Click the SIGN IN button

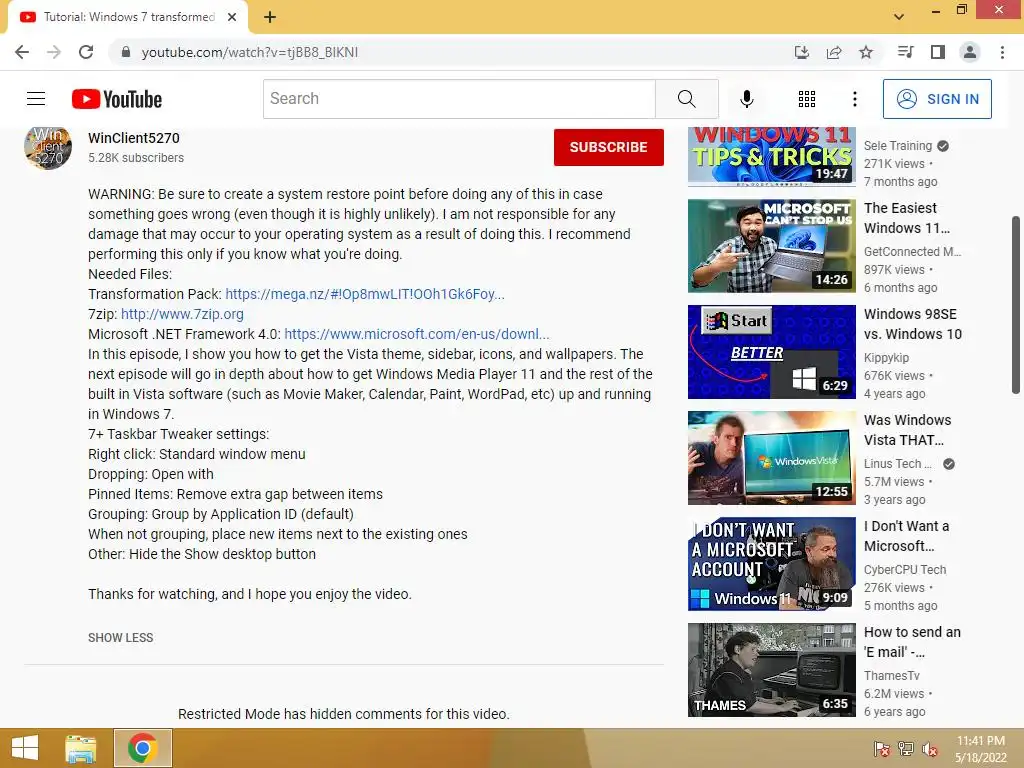point(937,99)
